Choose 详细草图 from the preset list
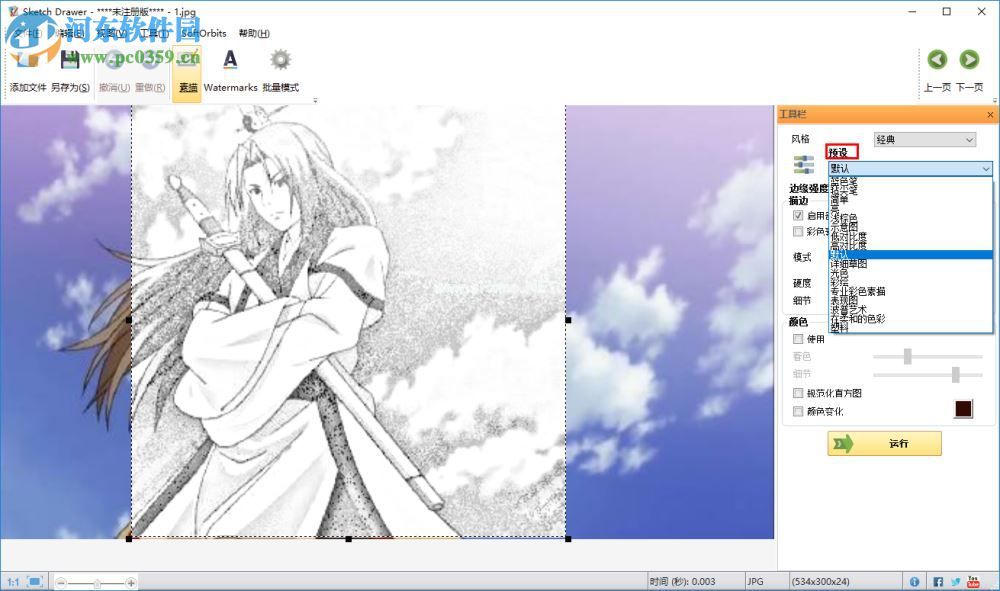 coord(848,264)
